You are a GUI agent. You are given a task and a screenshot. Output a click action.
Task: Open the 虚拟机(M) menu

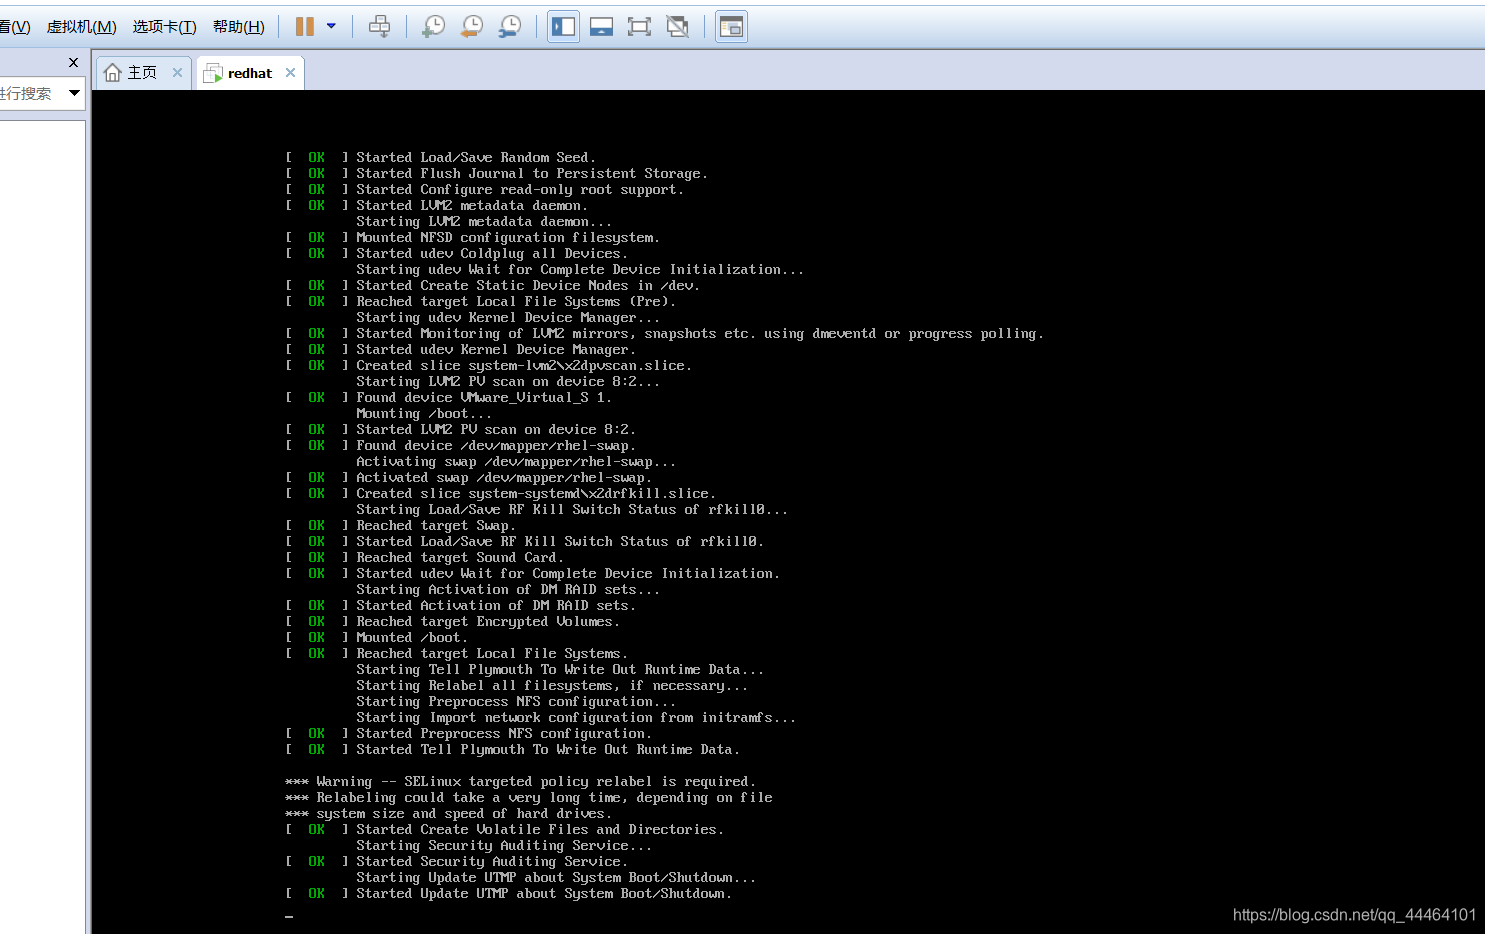tap(82, 27)
